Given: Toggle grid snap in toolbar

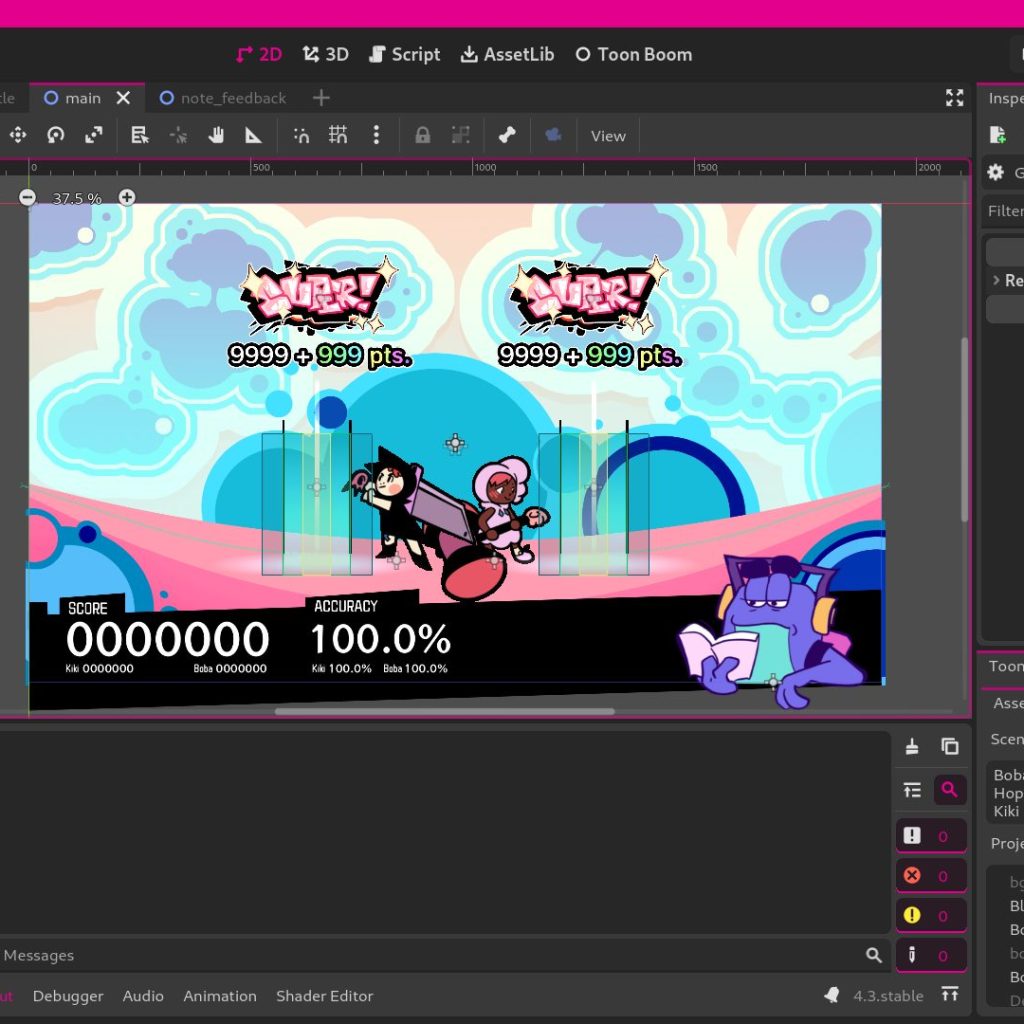Looking at the screenshot, I should (338, 135).
